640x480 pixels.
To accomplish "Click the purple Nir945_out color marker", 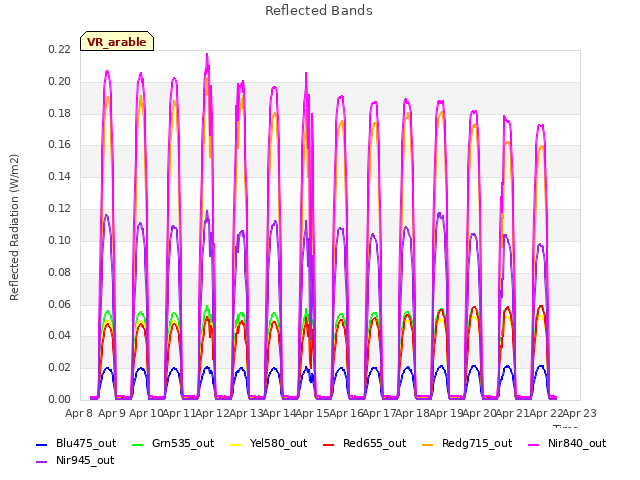I will (x=42, y=462).
